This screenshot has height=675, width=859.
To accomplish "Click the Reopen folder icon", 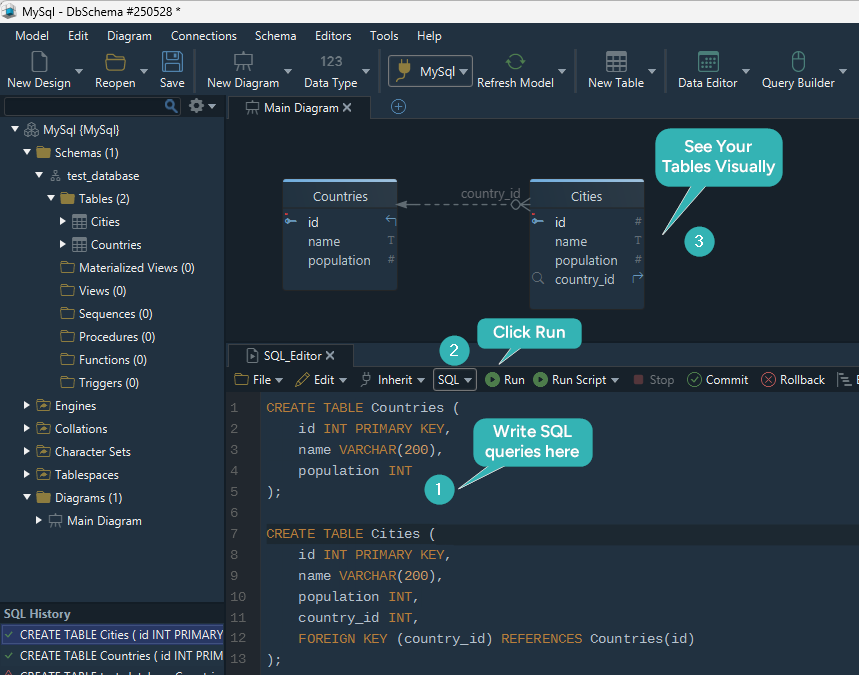I will pos(115,62).
